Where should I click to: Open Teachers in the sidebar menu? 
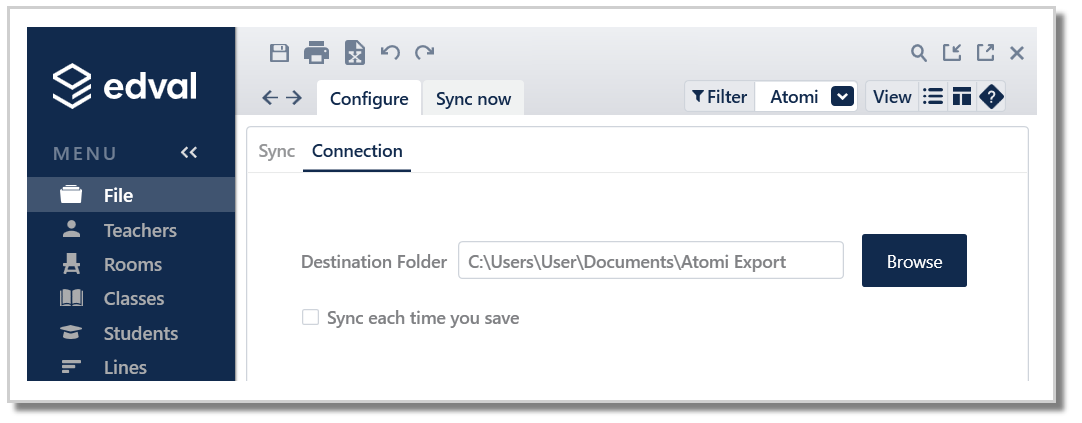[139, 230]
